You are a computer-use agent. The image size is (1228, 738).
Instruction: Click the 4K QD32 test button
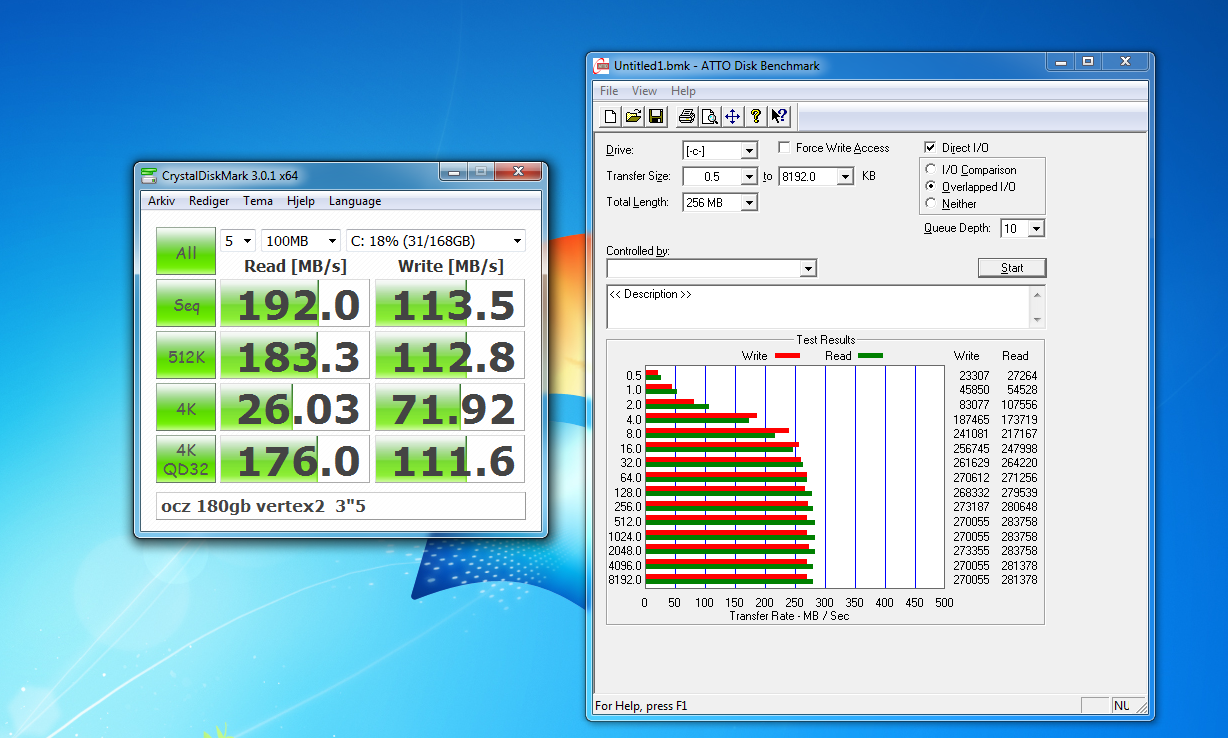[186, 460]
